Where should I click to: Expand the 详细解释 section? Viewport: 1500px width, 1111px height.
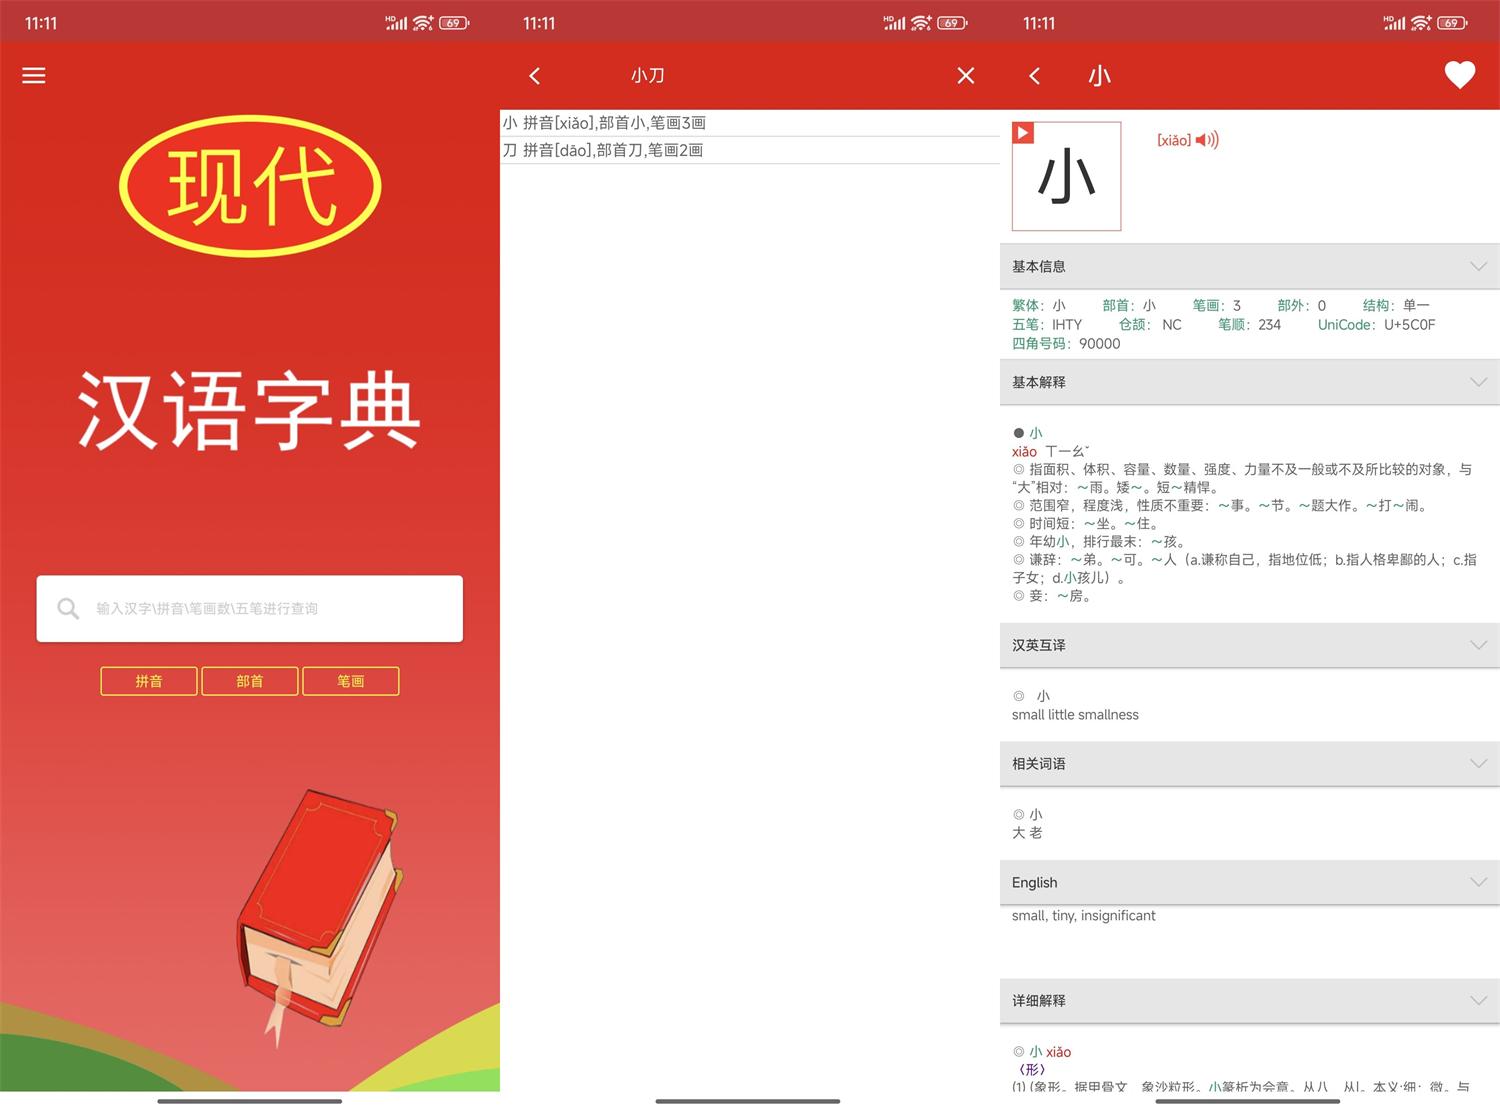click(1478, 1000)
